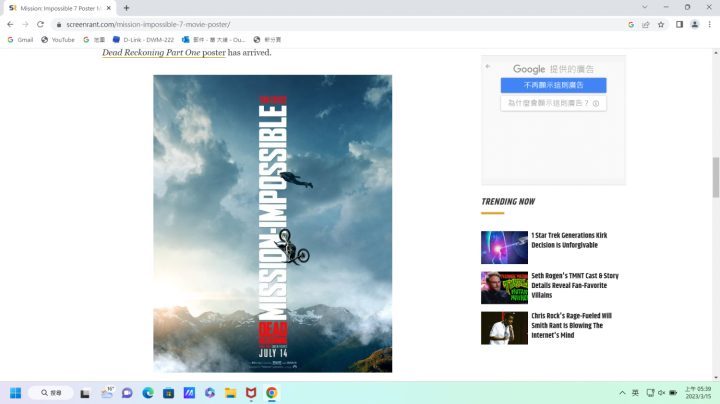Image resolution: width=720 pixels, height=404 pixels.
Task: Click the taskbar search box
Action: click(x=51, y=393)
